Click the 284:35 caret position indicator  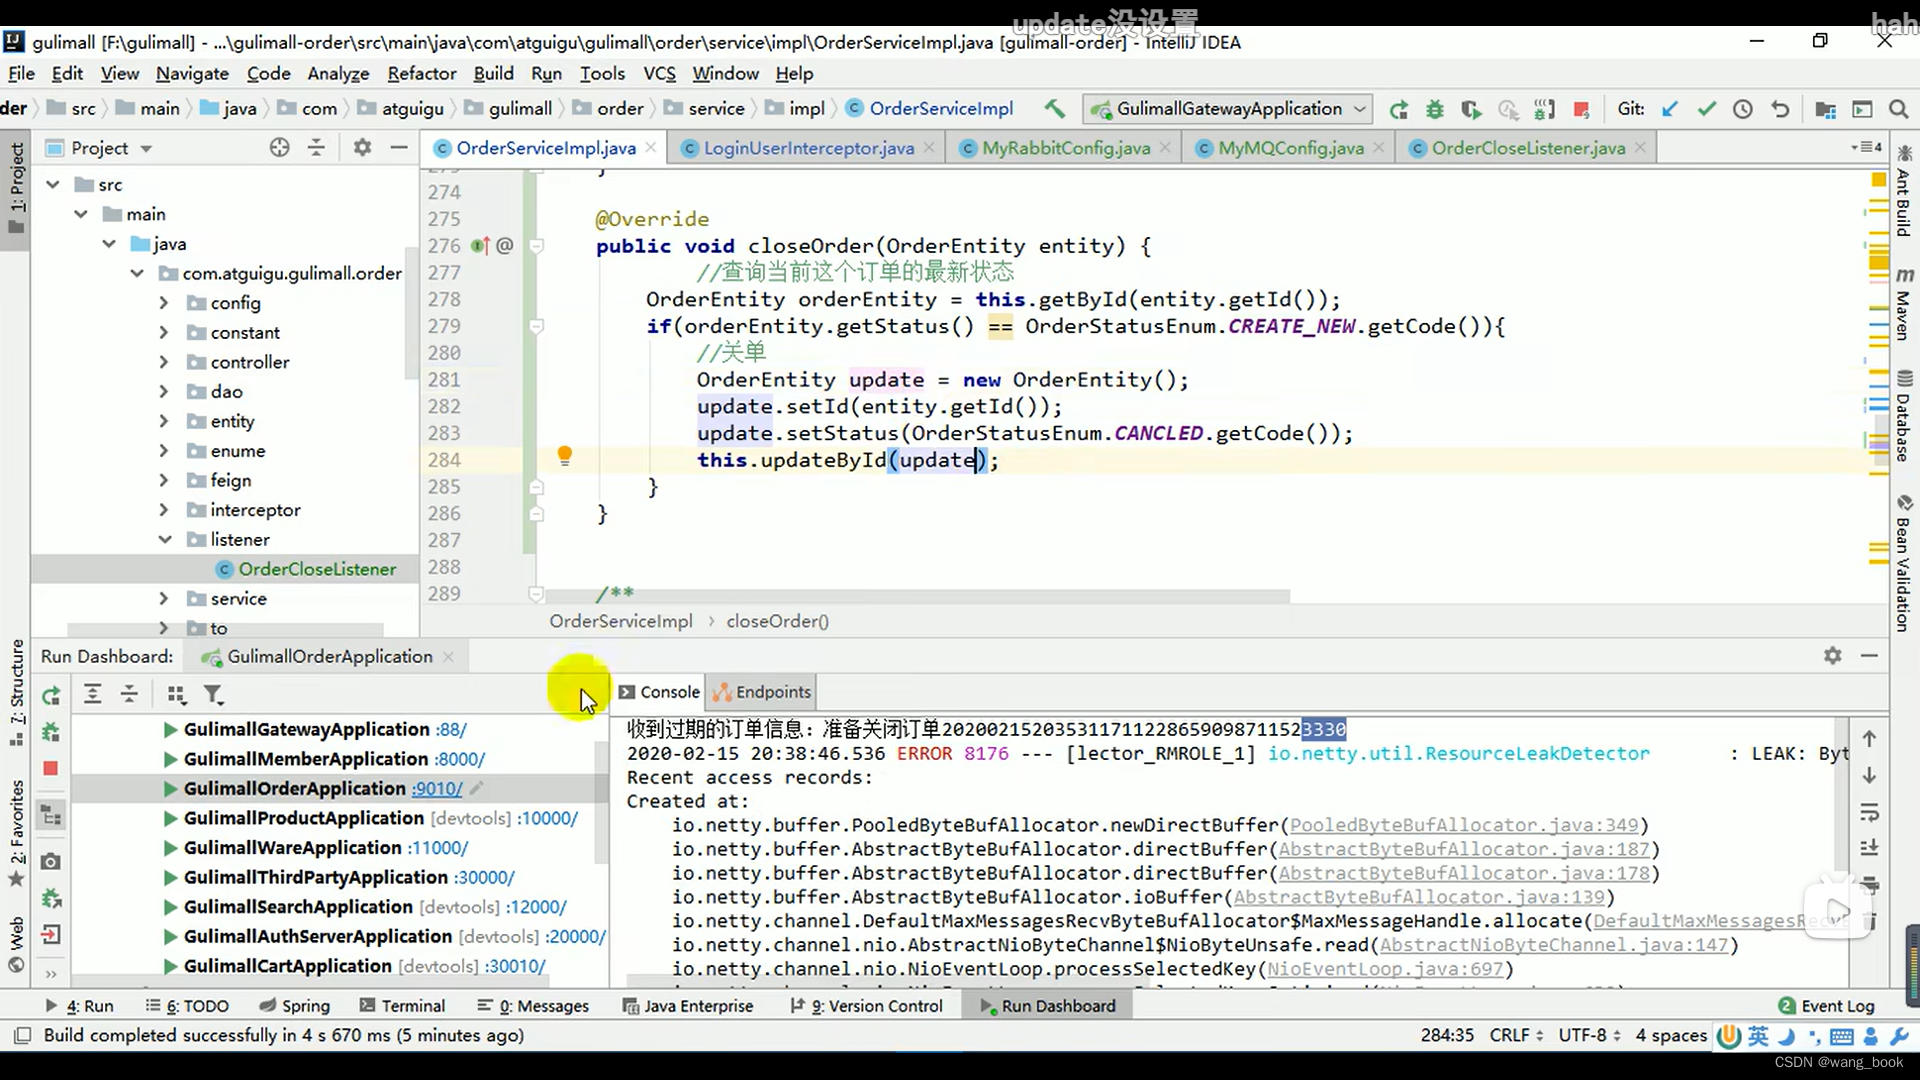tap(1447, 1035)
